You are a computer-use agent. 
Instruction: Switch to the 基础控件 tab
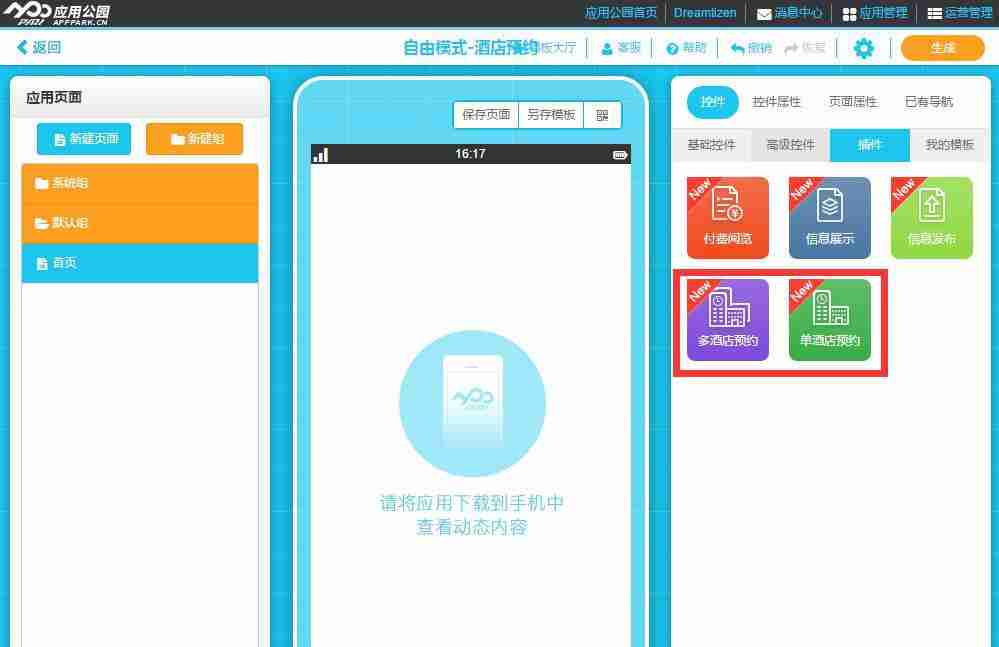710,144
